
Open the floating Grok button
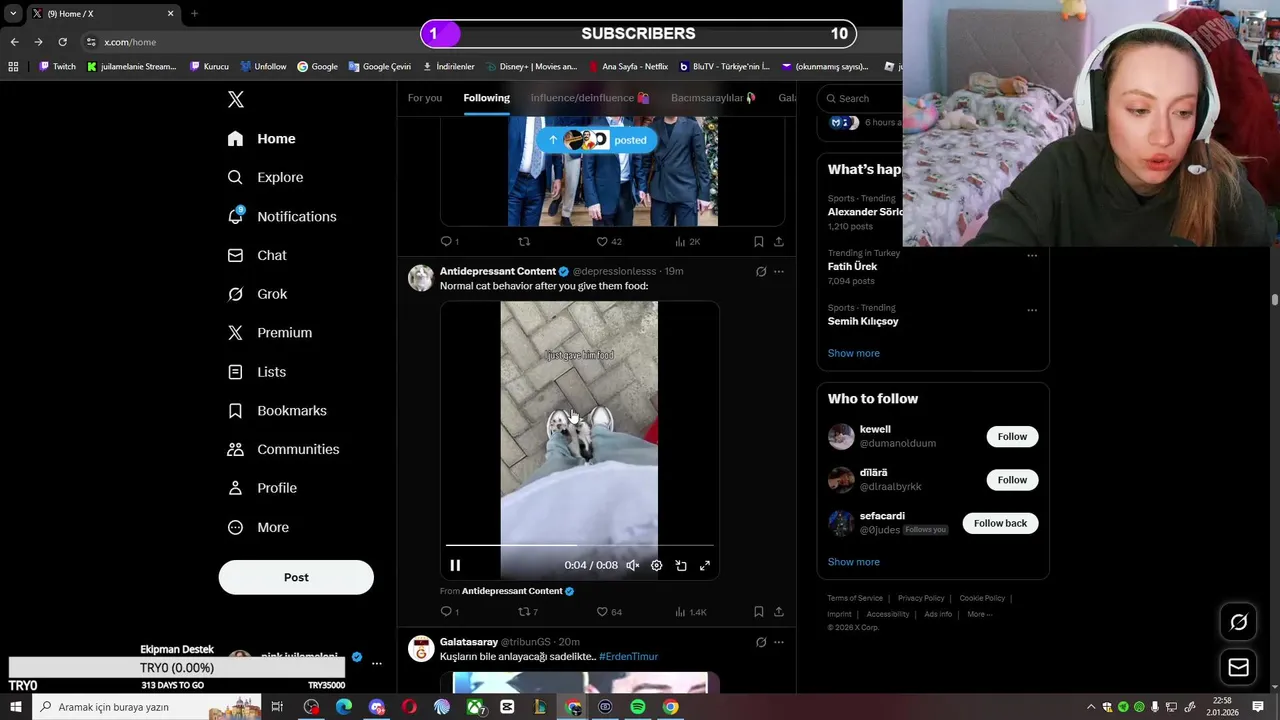[x=1238, y=622]
